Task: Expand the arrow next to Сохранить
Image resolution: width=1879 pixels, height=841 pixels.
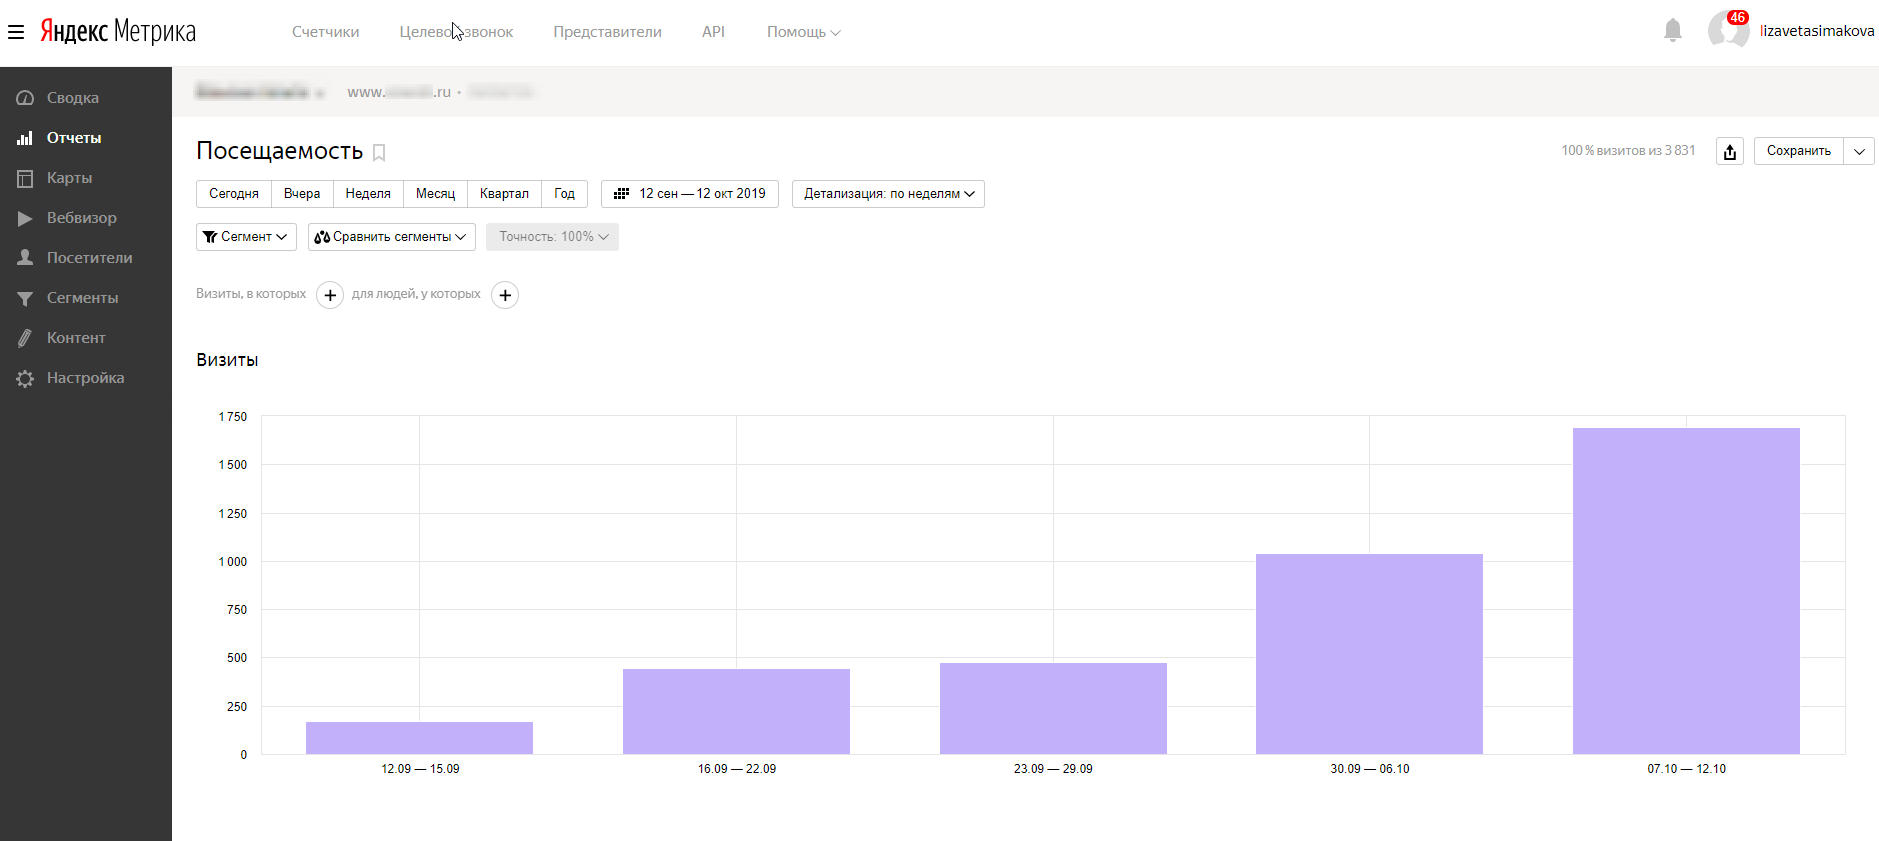Action: click(1859, 151)
